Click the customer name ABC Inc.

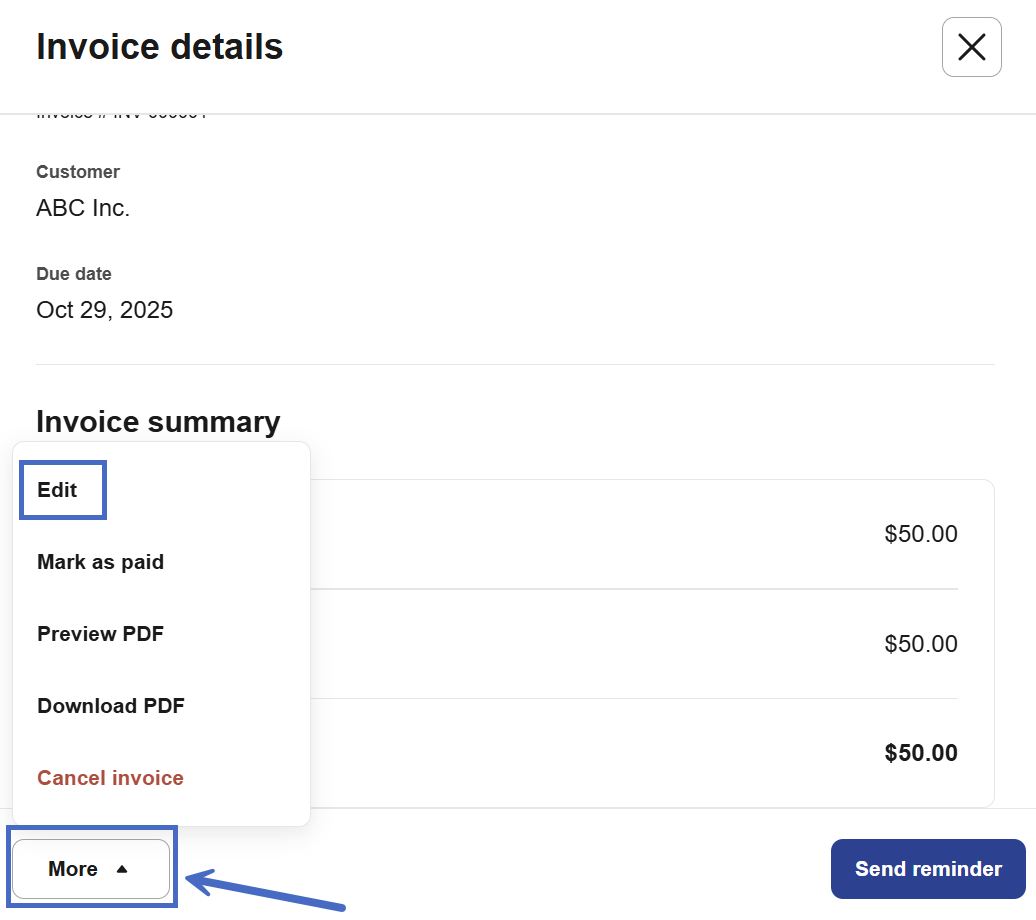click(x=83, y=208)
